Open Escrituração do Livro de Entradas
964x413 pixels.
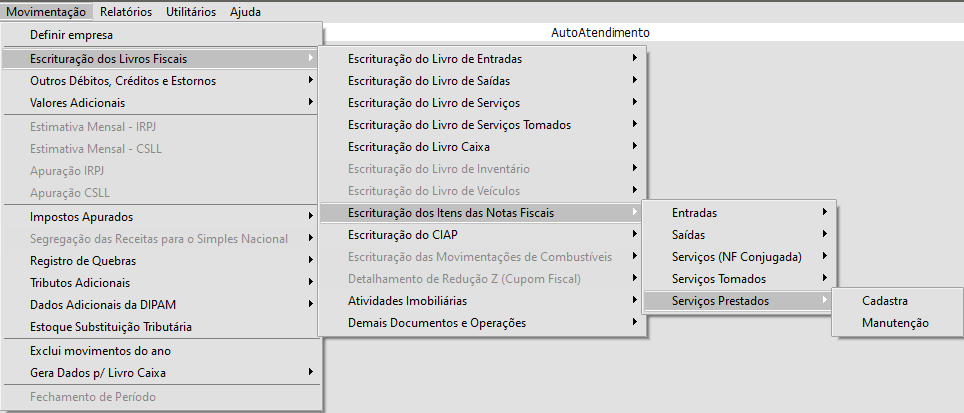435,59
